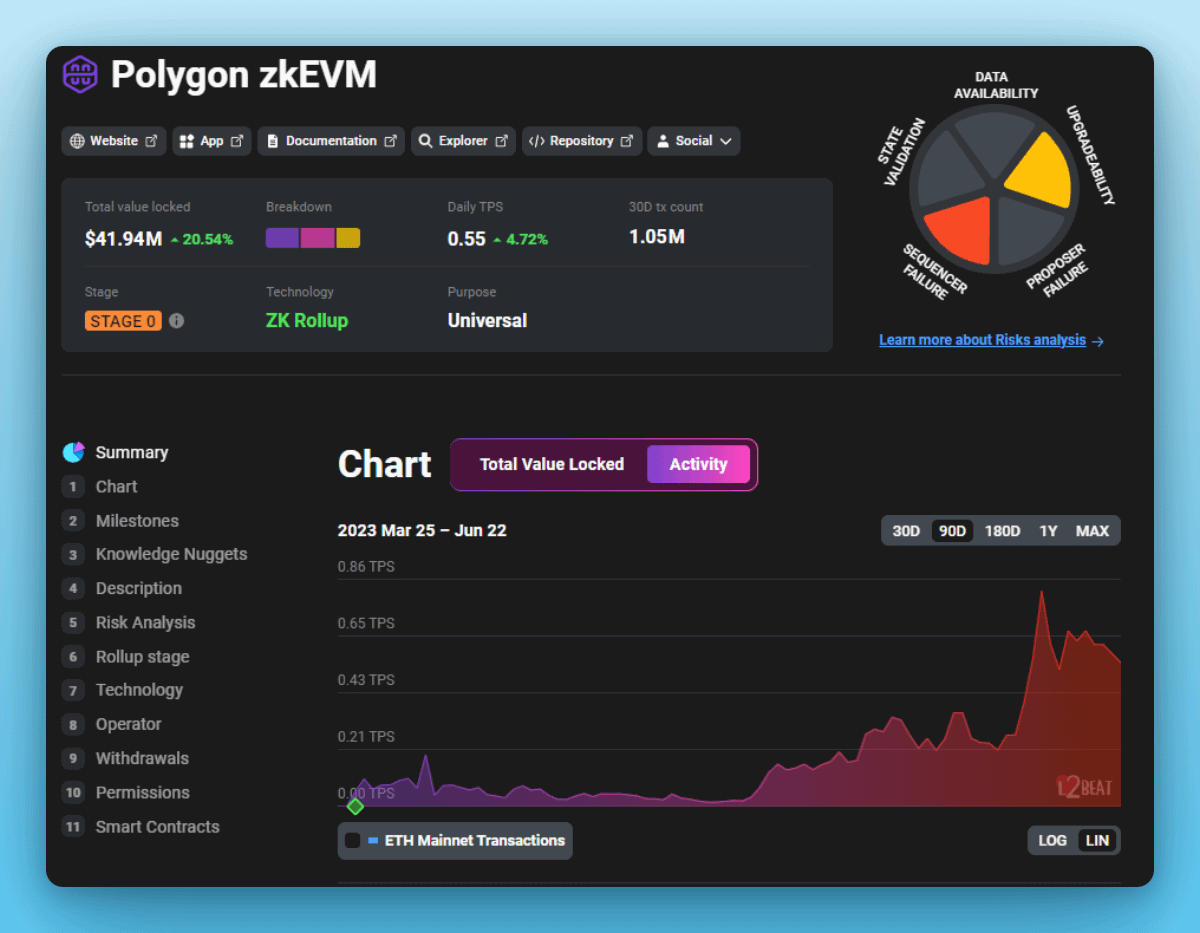Switch the chart to Total Value Locked
The height and width of the screenshot is (933, 1200).
[x=552, y=464]
